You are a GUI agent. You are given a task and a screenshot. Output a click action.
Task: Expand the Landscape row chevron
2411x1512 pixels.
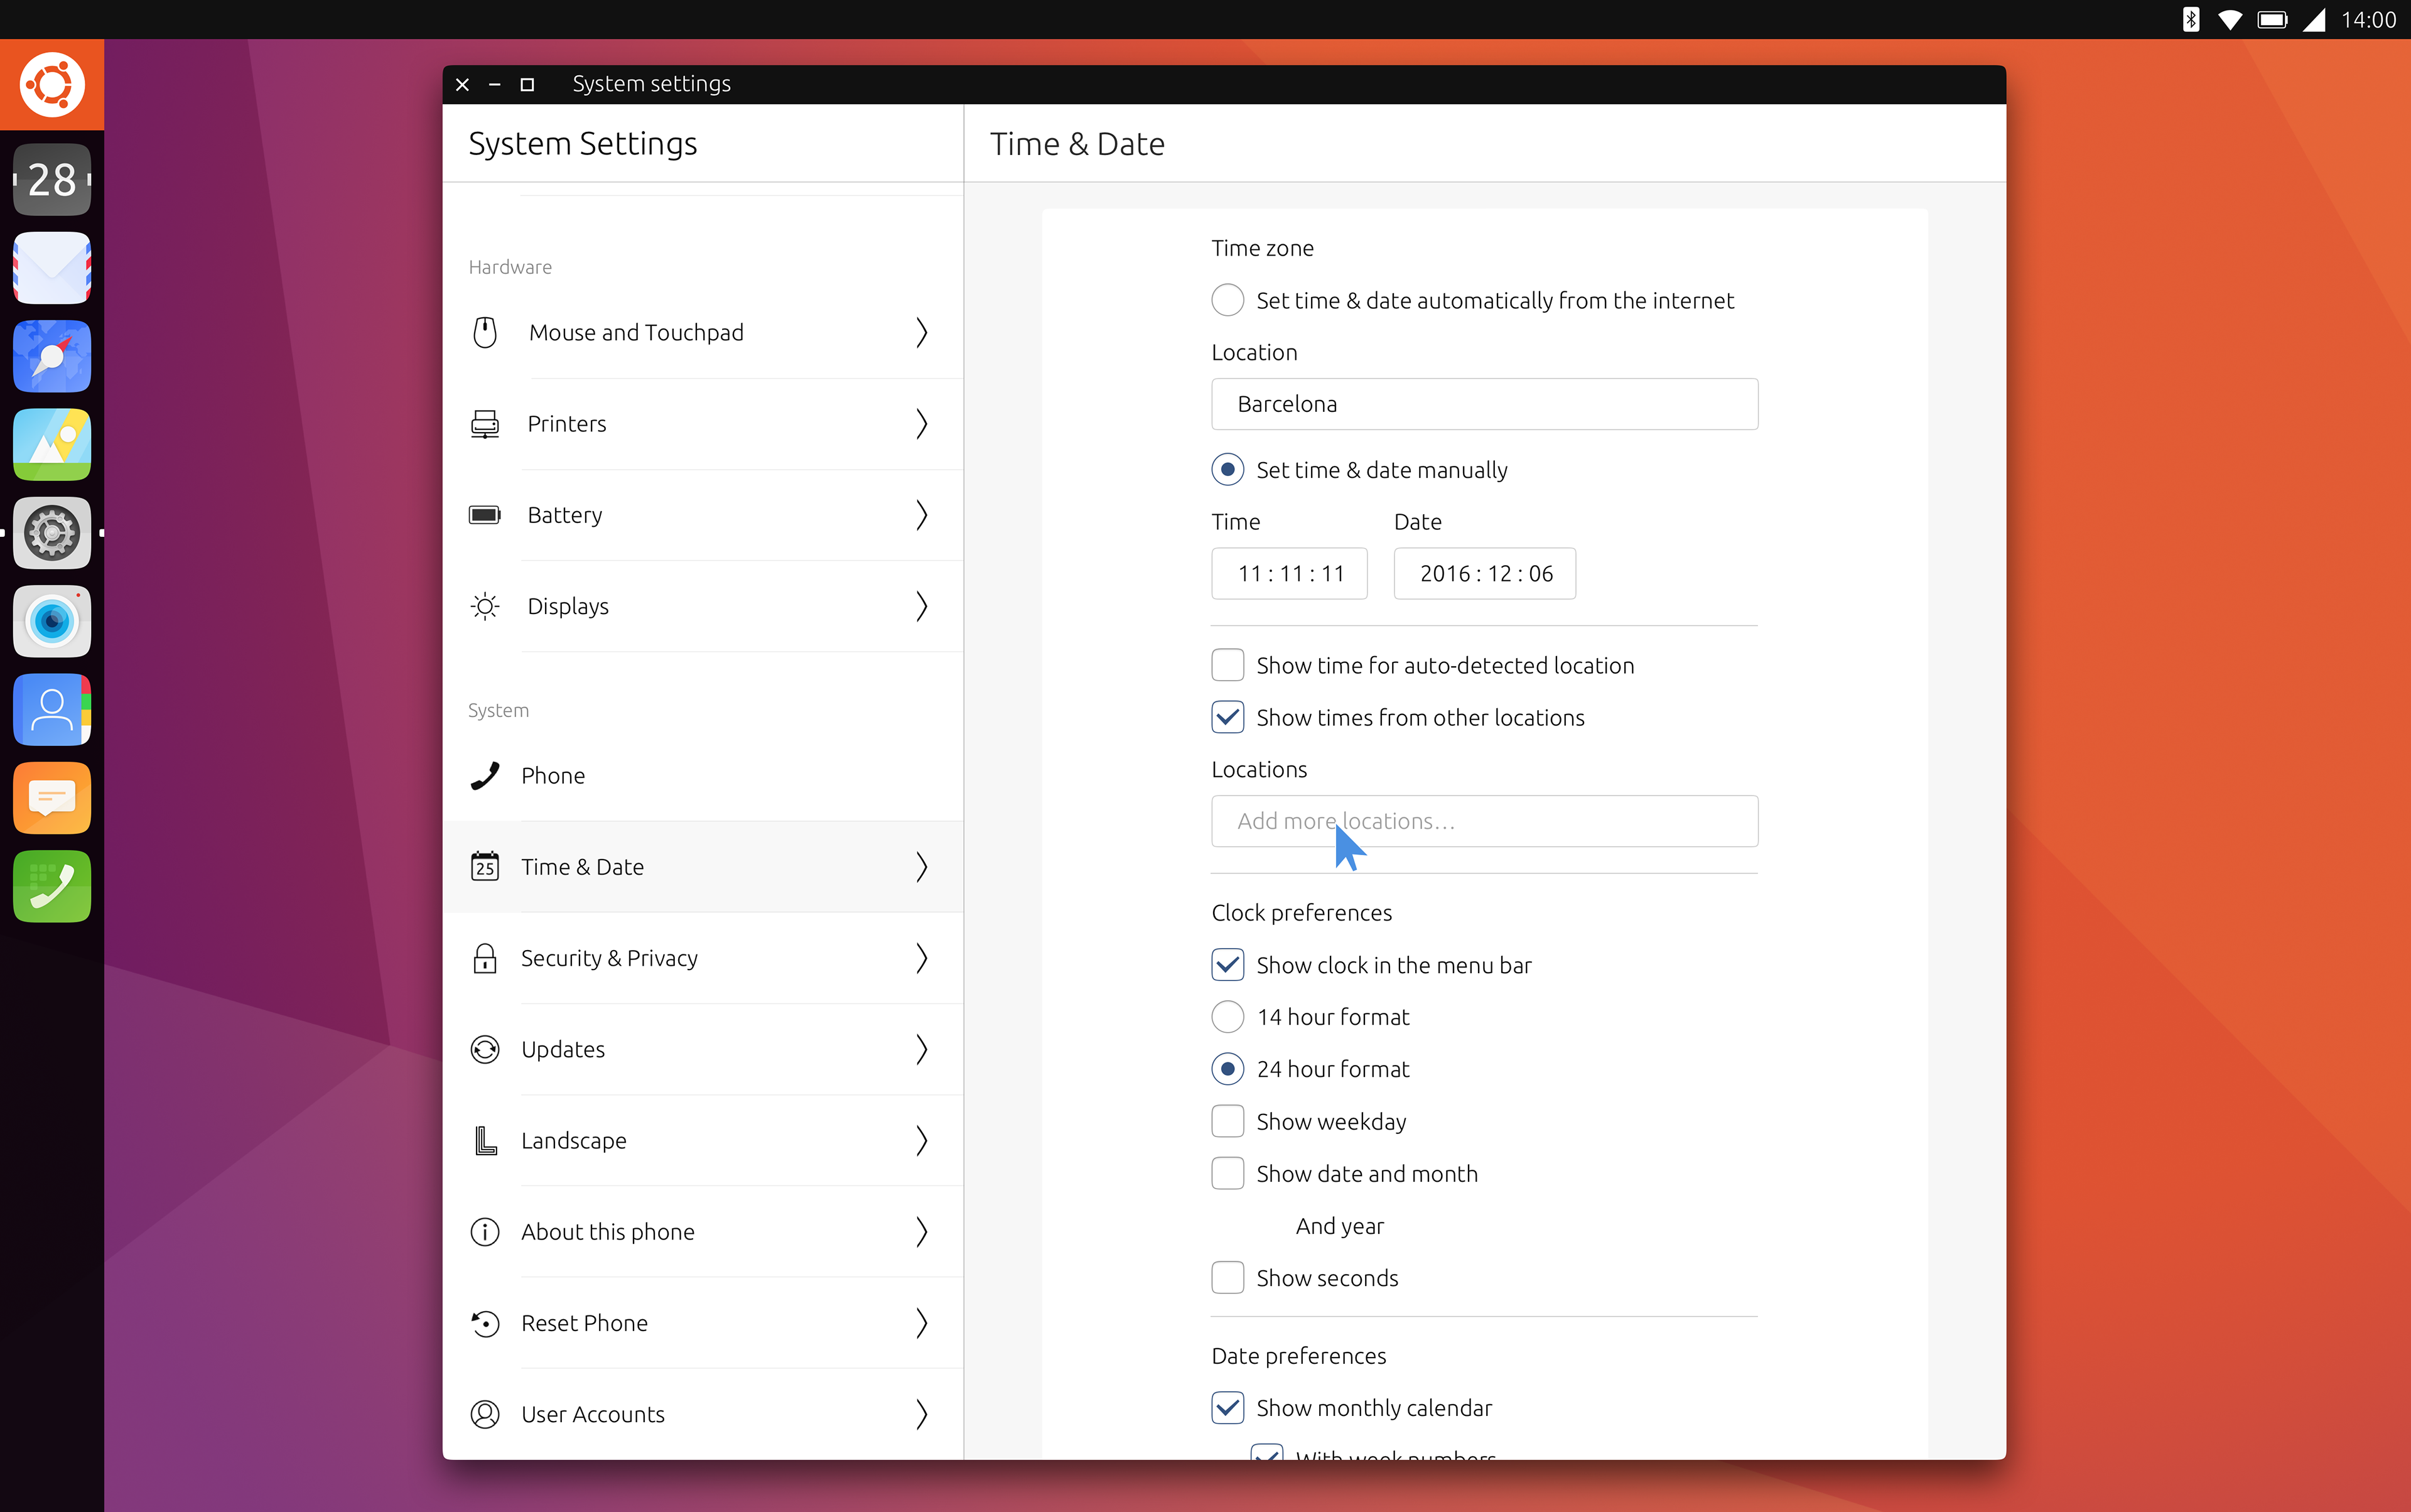pos(922,1140)
